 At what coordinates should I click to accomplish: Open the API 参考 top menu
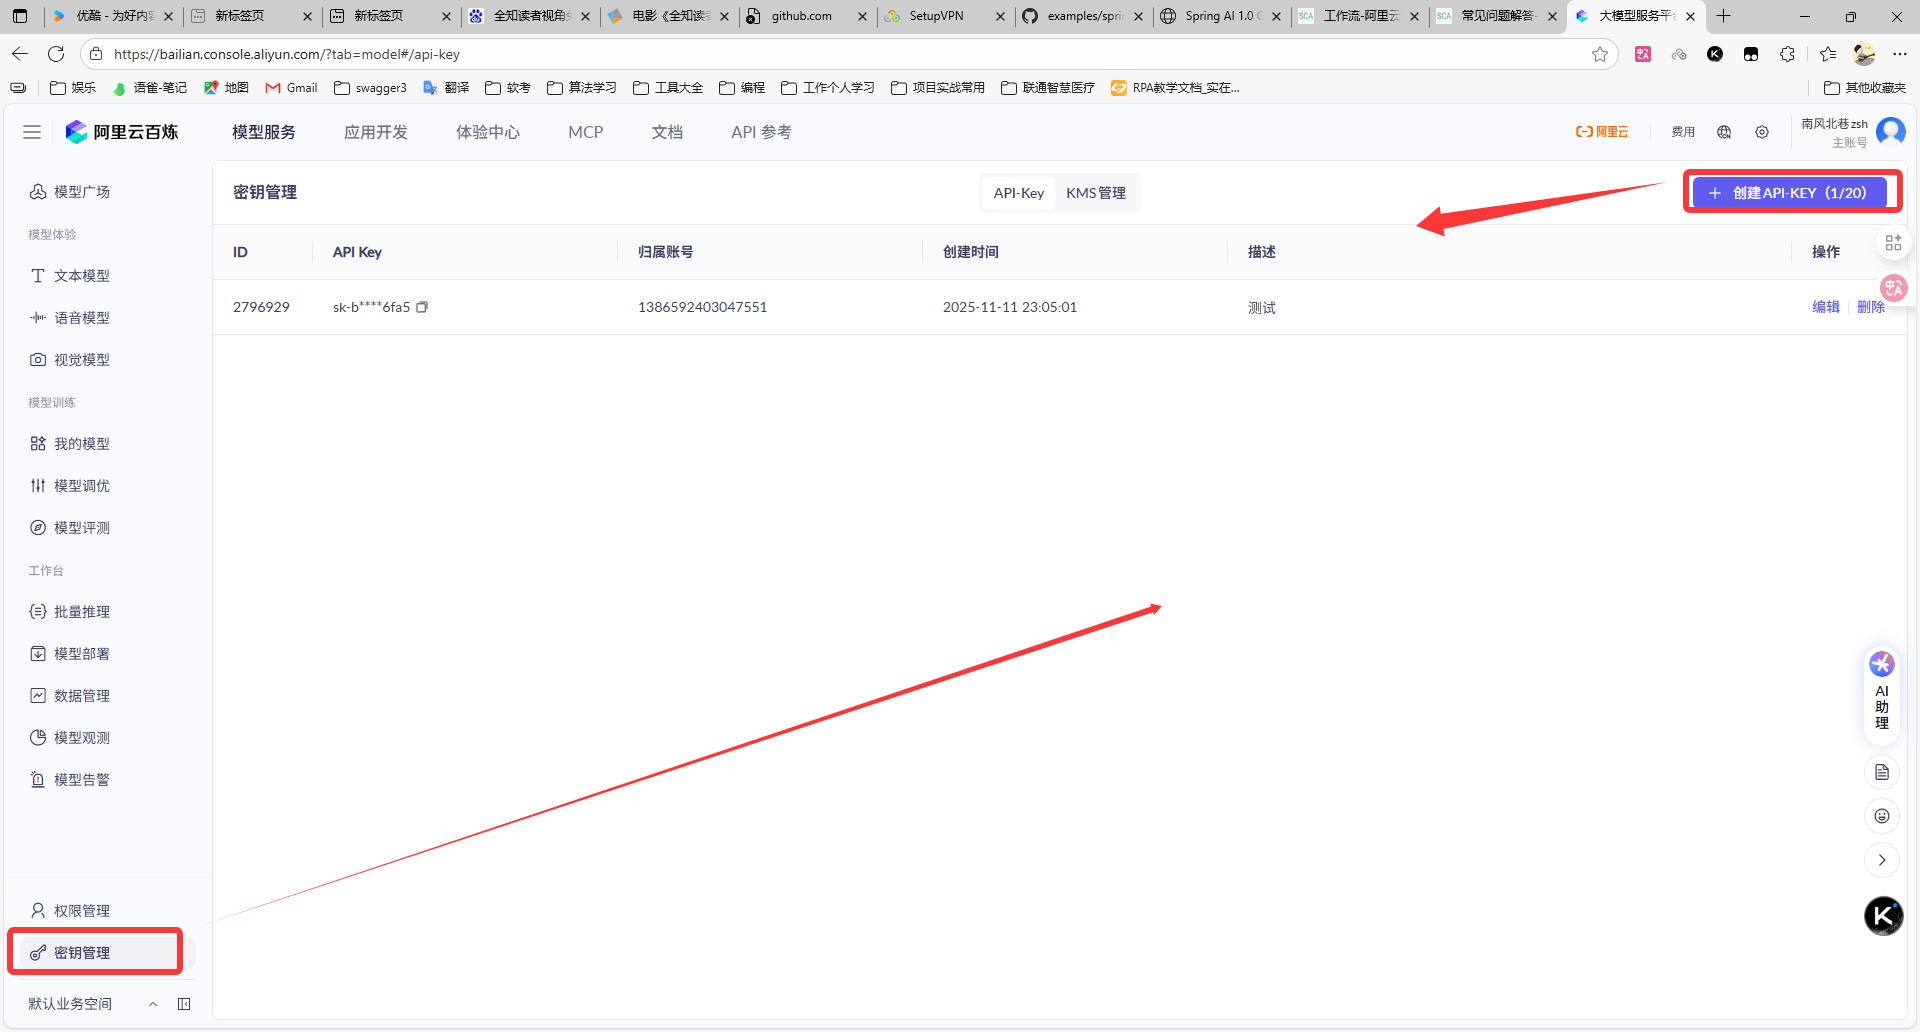(x=761, y=132)
